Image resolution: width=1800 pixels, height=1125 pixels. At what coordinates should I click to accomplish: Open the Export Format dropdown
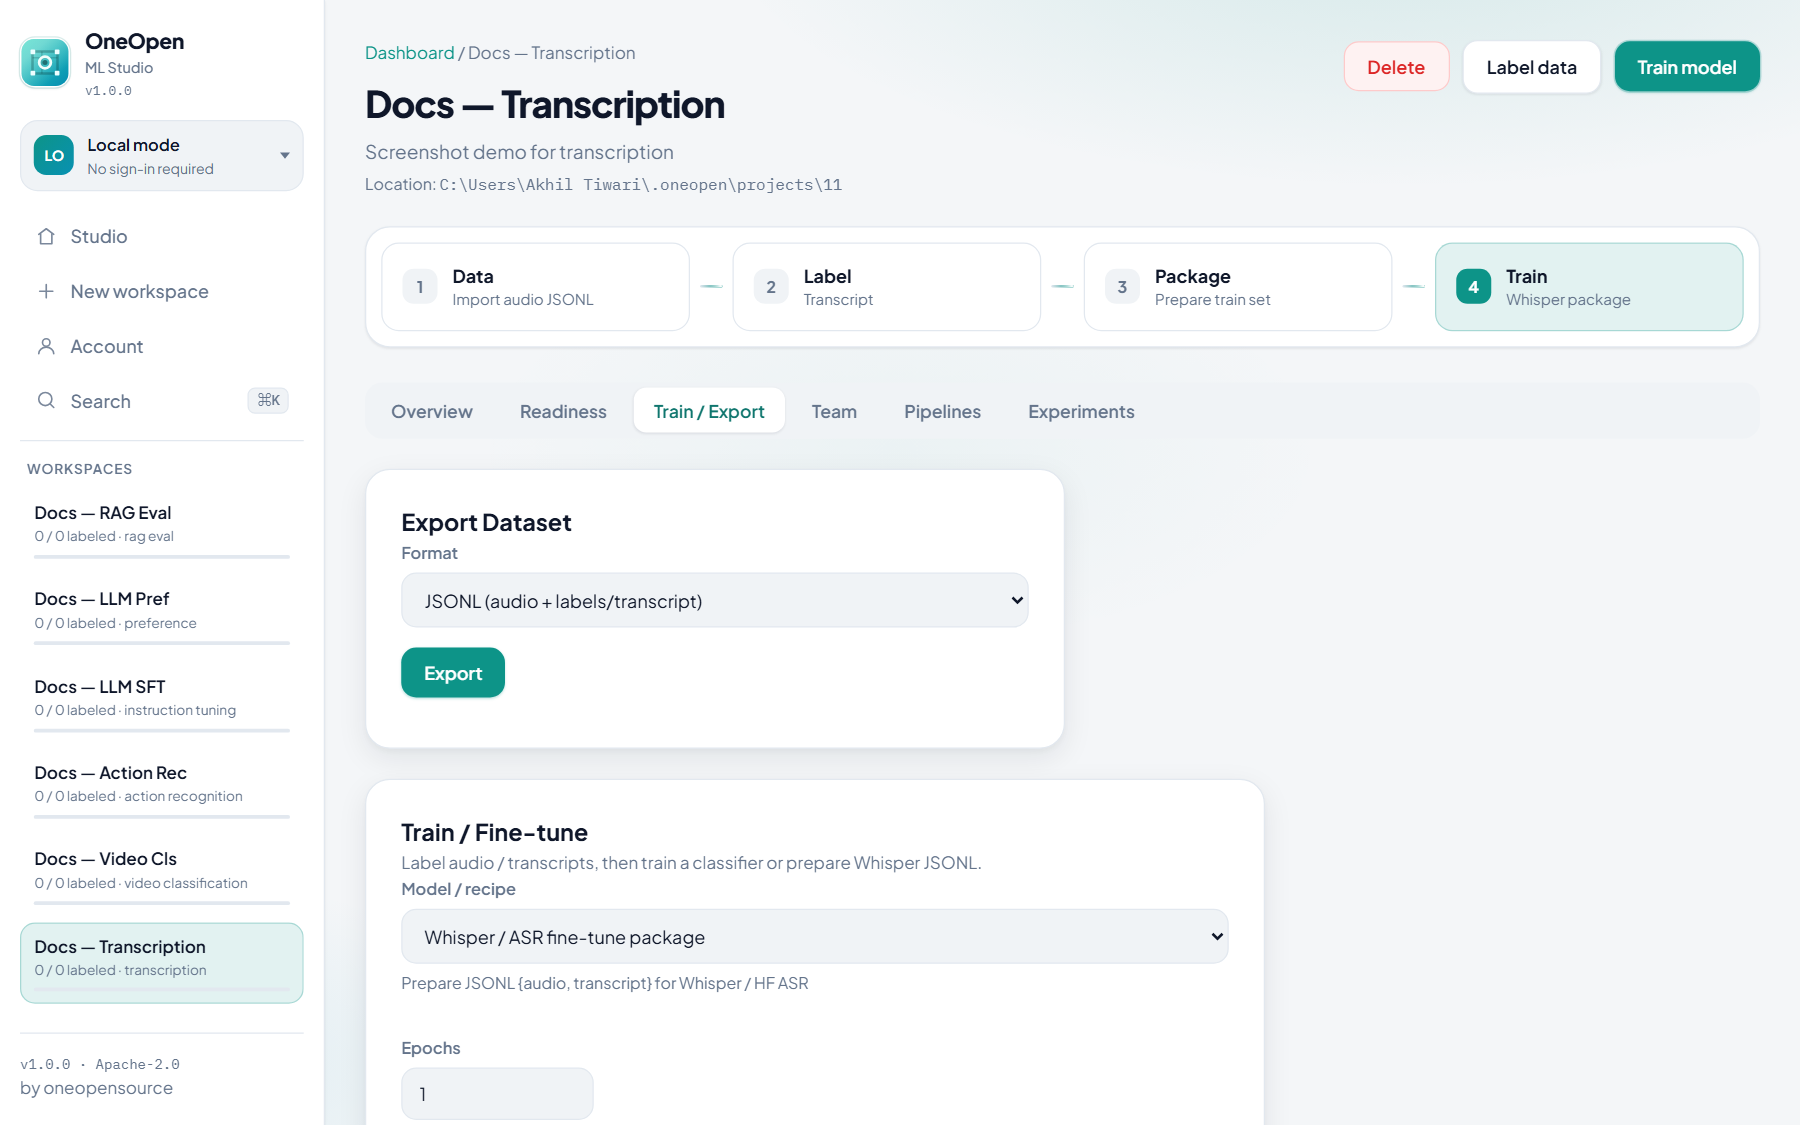(x=715, y=601)
